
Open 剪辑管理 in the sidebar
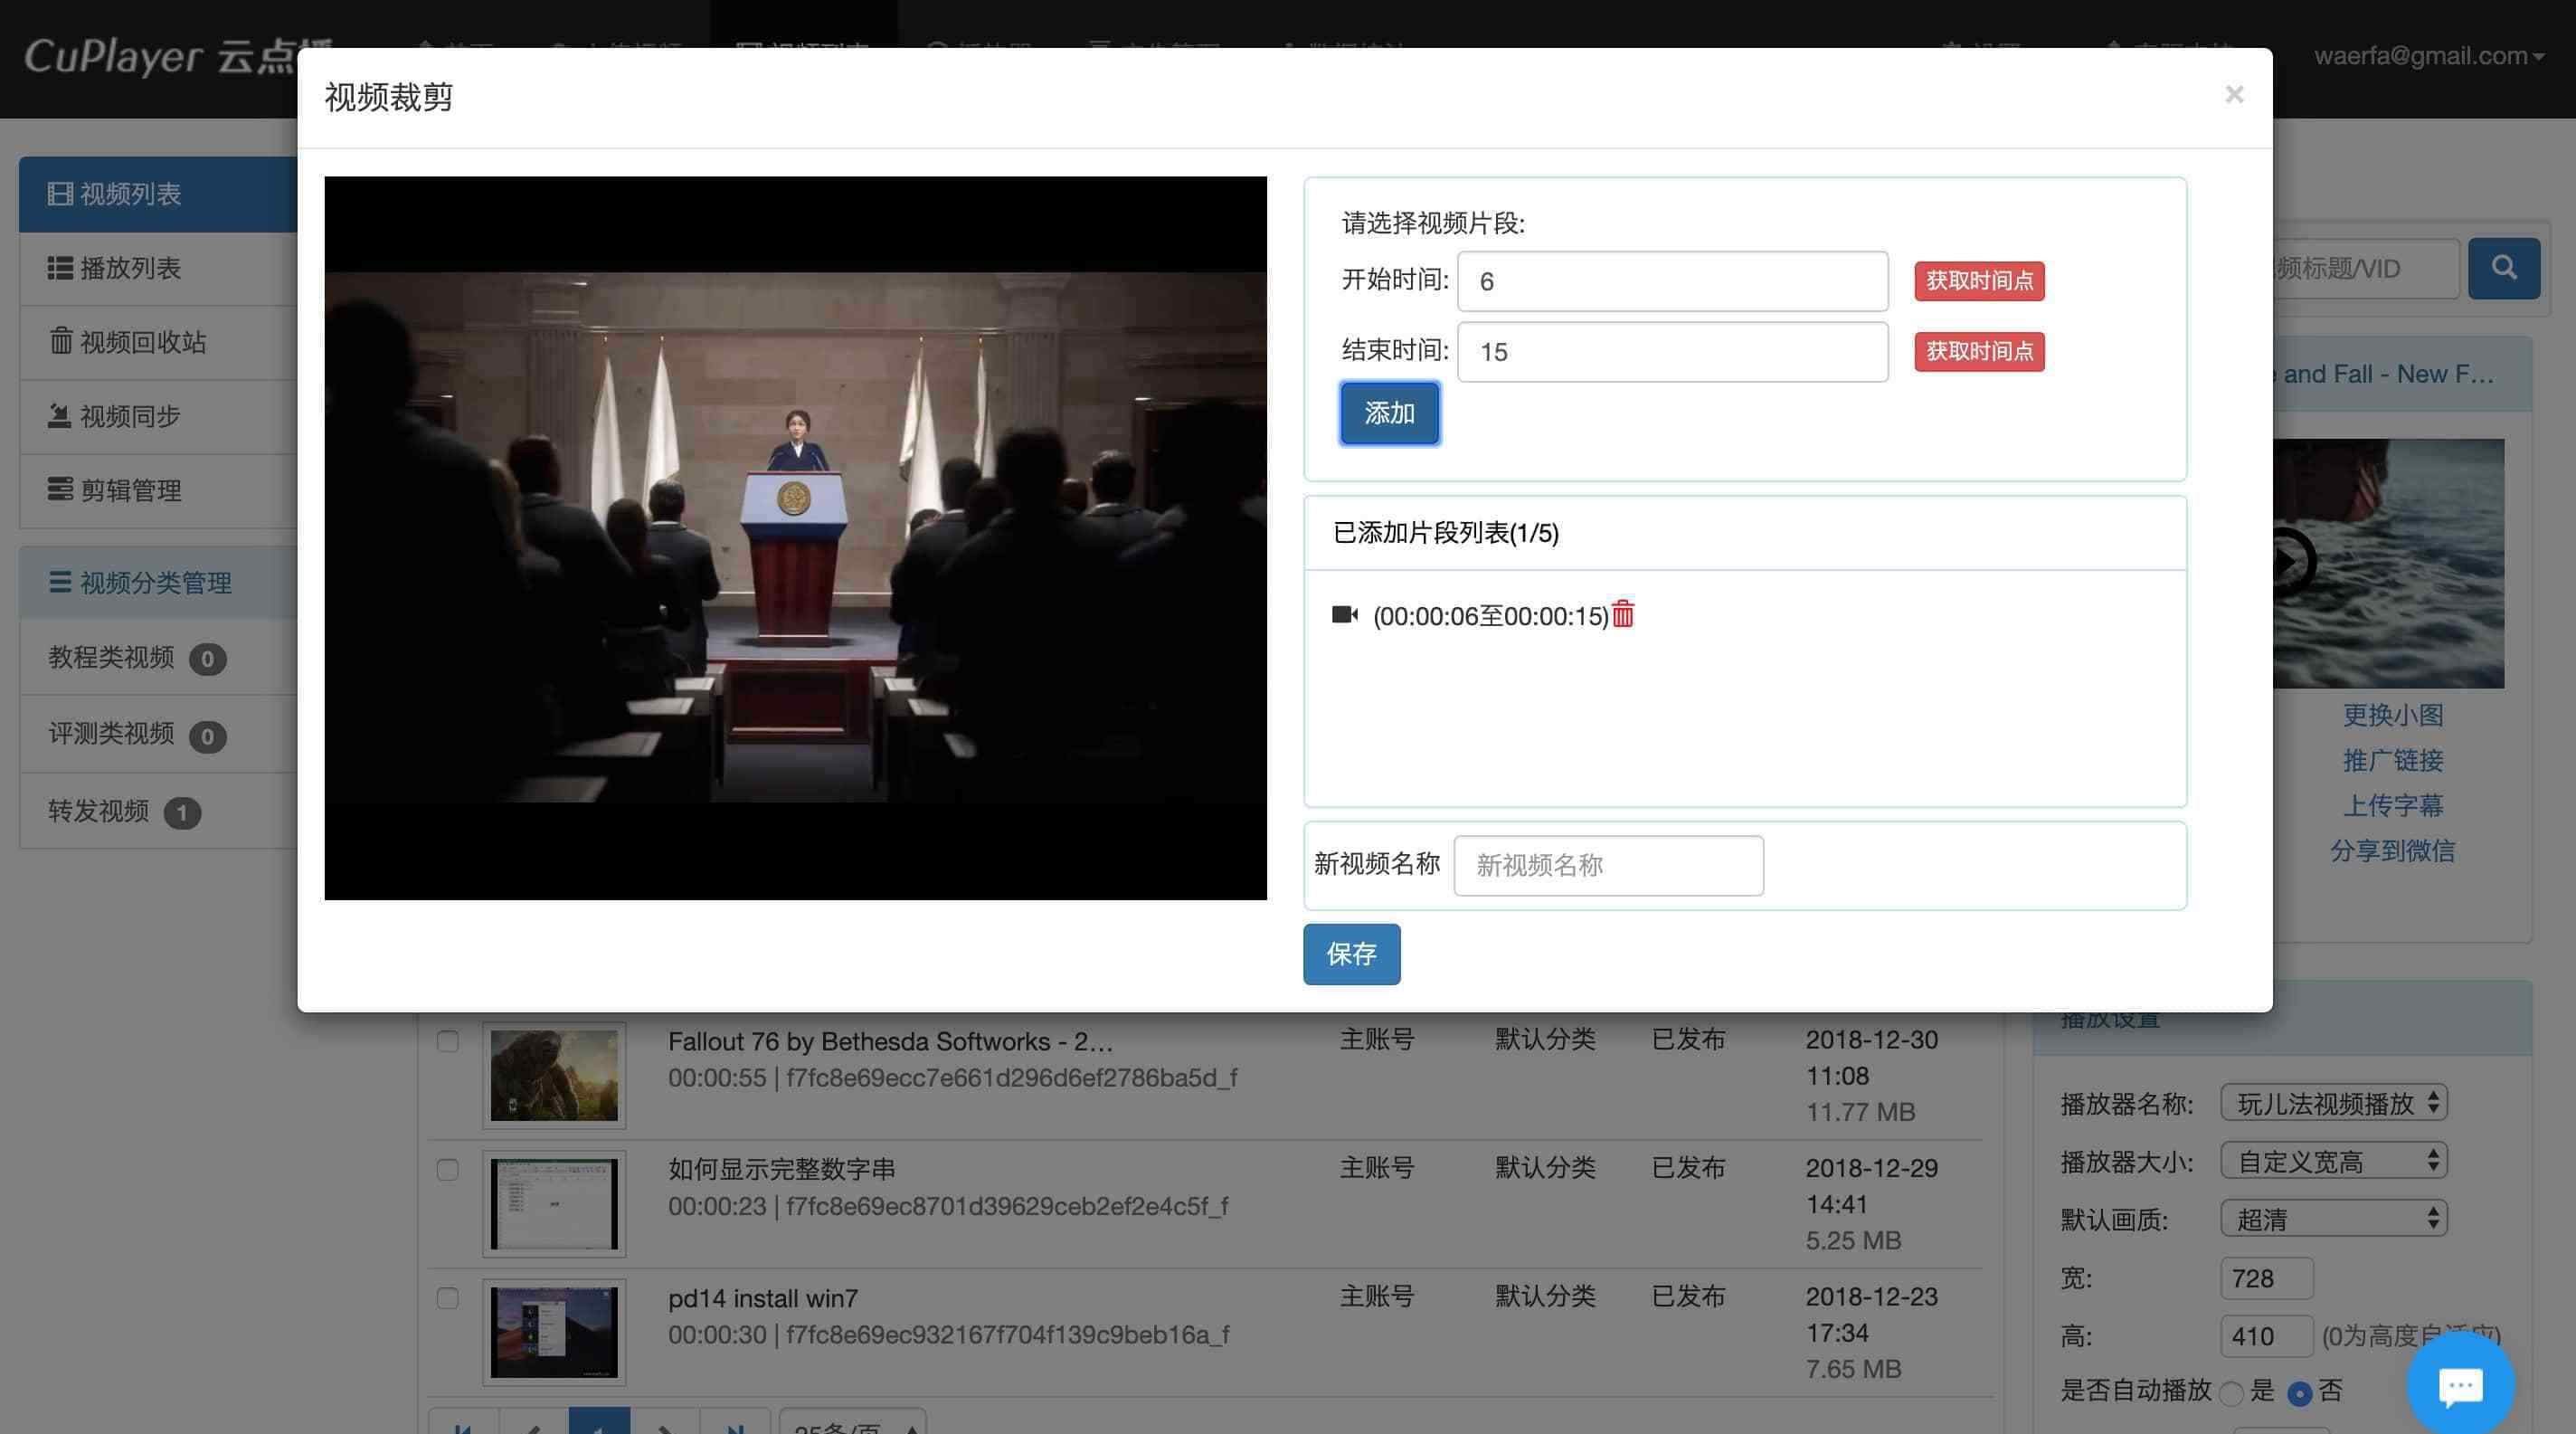click(x=158, y=490)
